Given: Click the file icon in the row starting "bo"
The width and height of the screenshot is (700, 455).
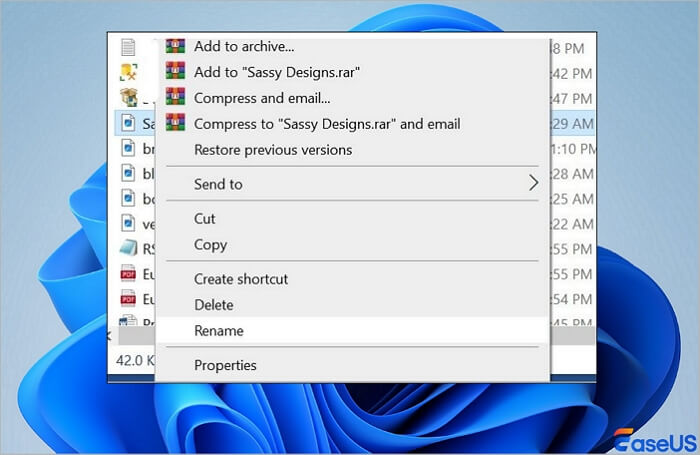Looking at the screenshot, I should [128, 198].
